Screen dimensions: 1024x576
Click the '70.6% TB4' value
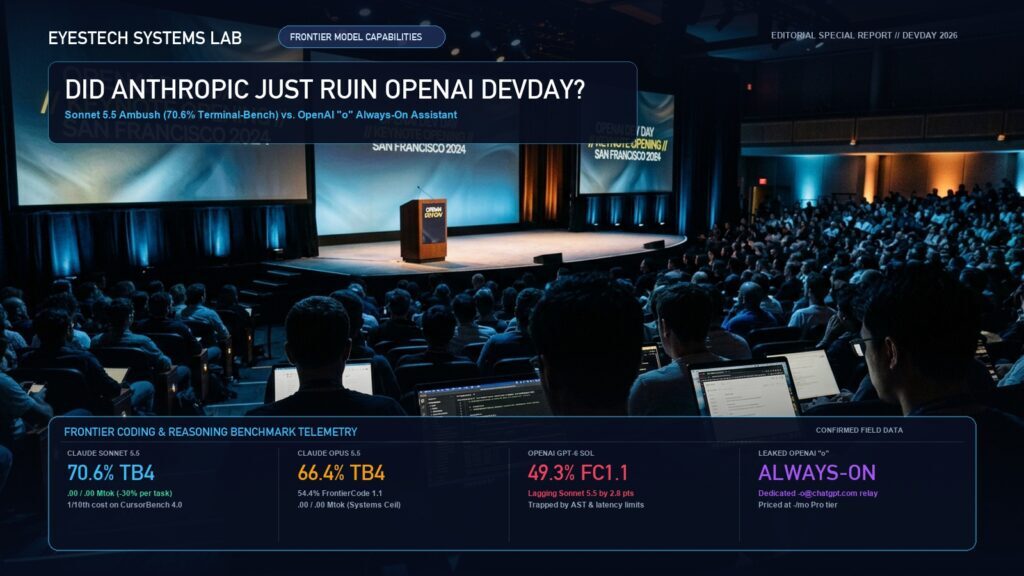[x=111, y=472]
